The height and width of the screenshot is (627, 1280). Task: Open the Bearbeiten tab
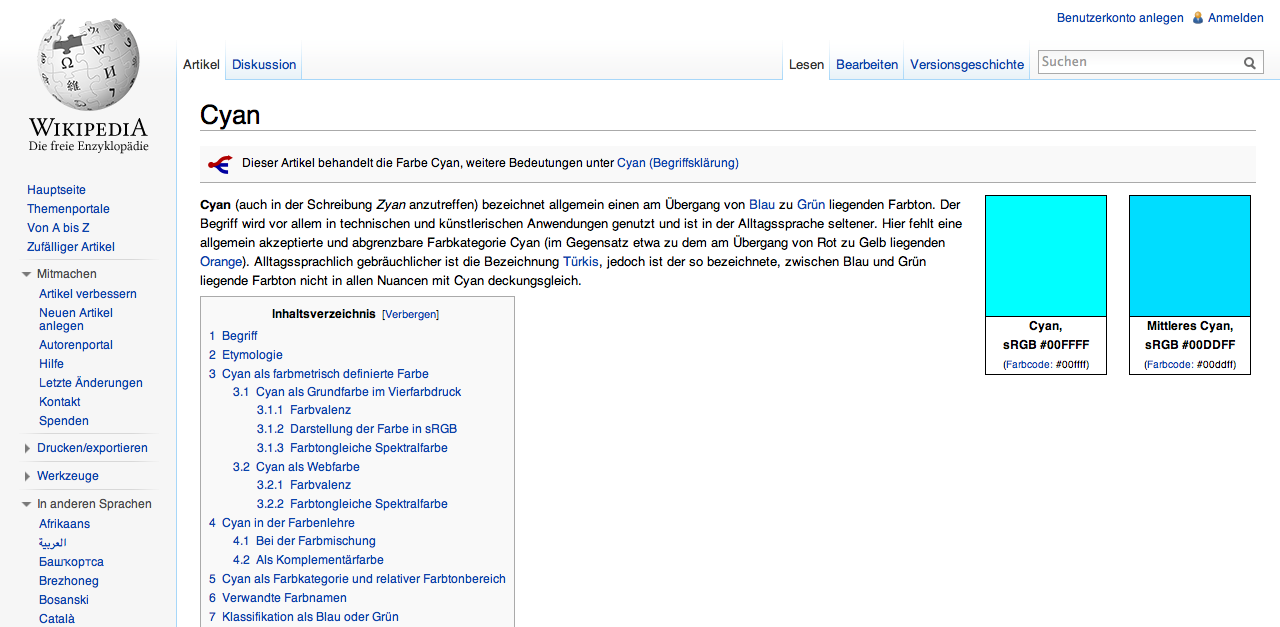click(x=867, y=64)
